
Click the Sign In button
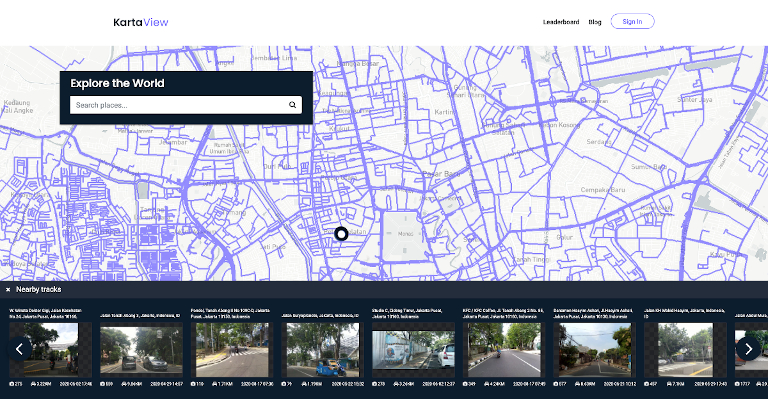pyautogui.click(x=632, y=22)
